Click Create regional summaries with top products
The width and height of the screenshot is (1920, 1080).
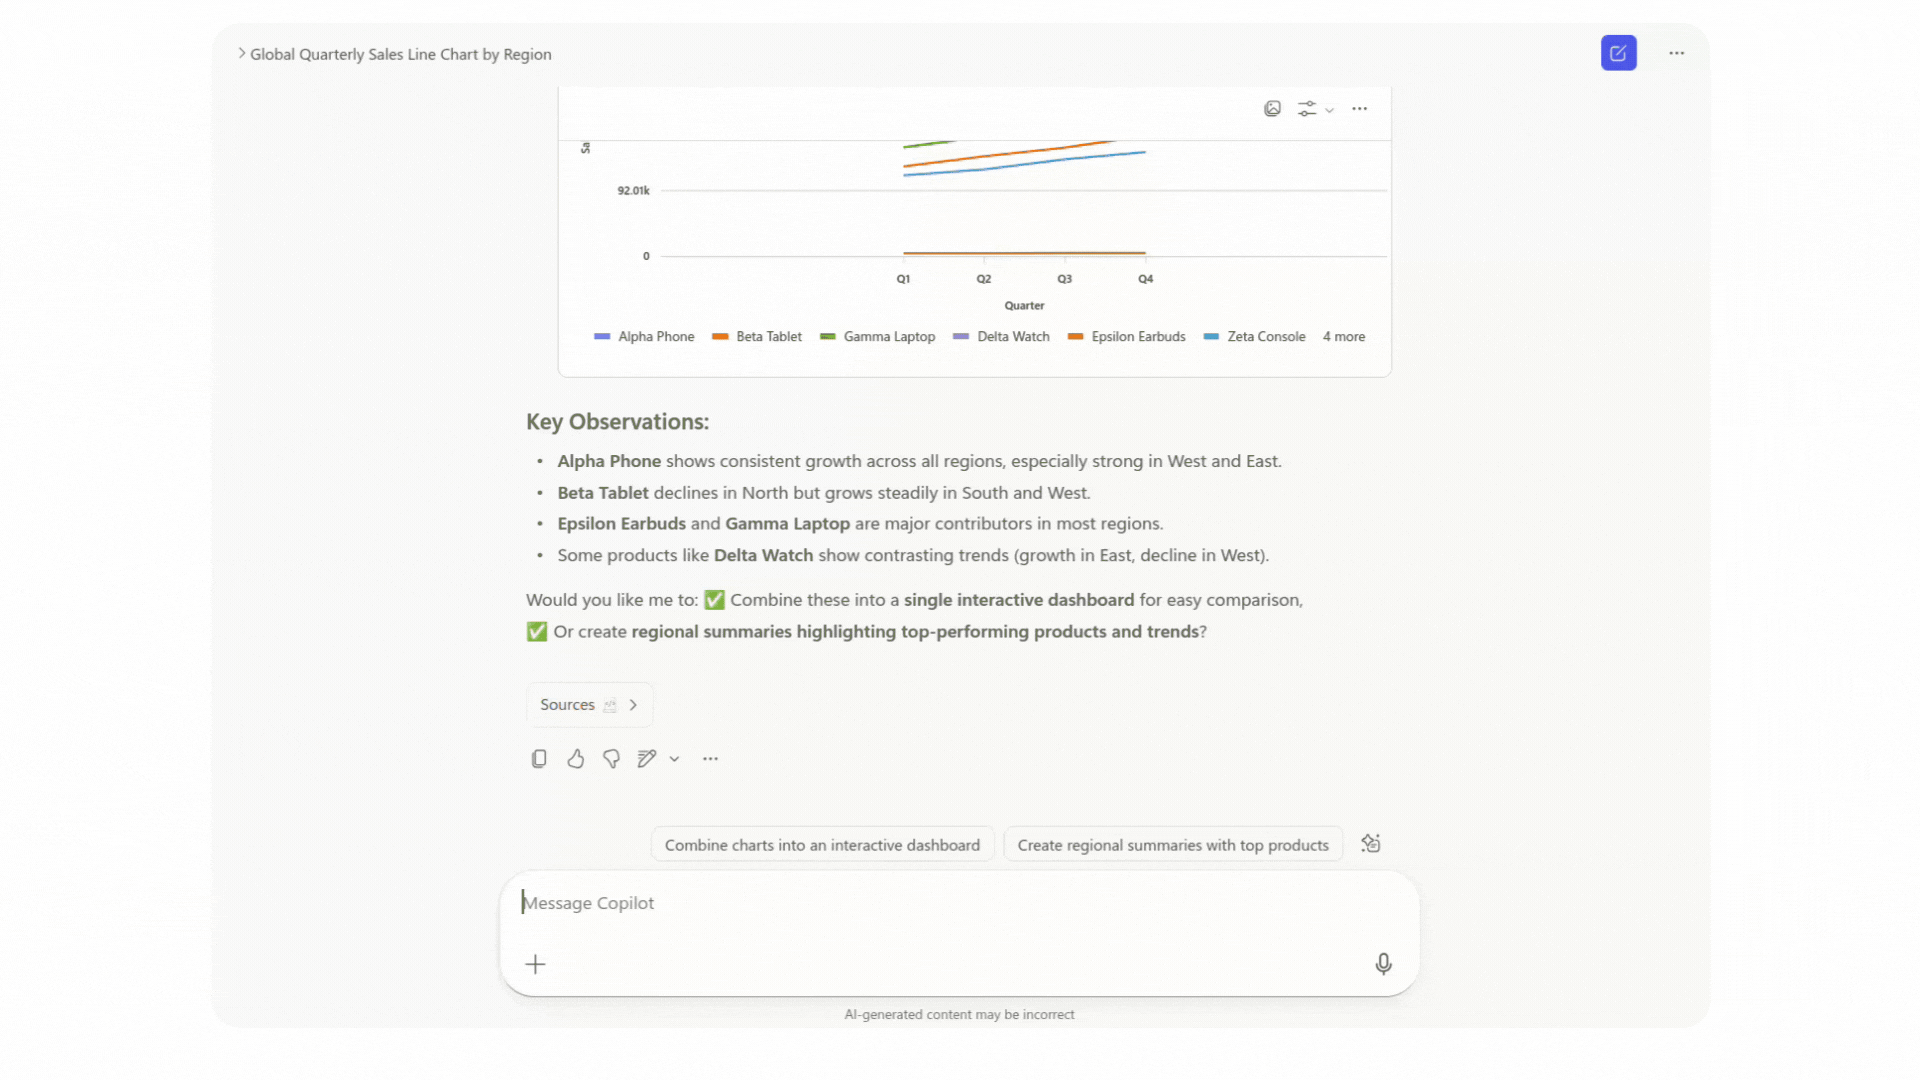[x=1173, y=845]
